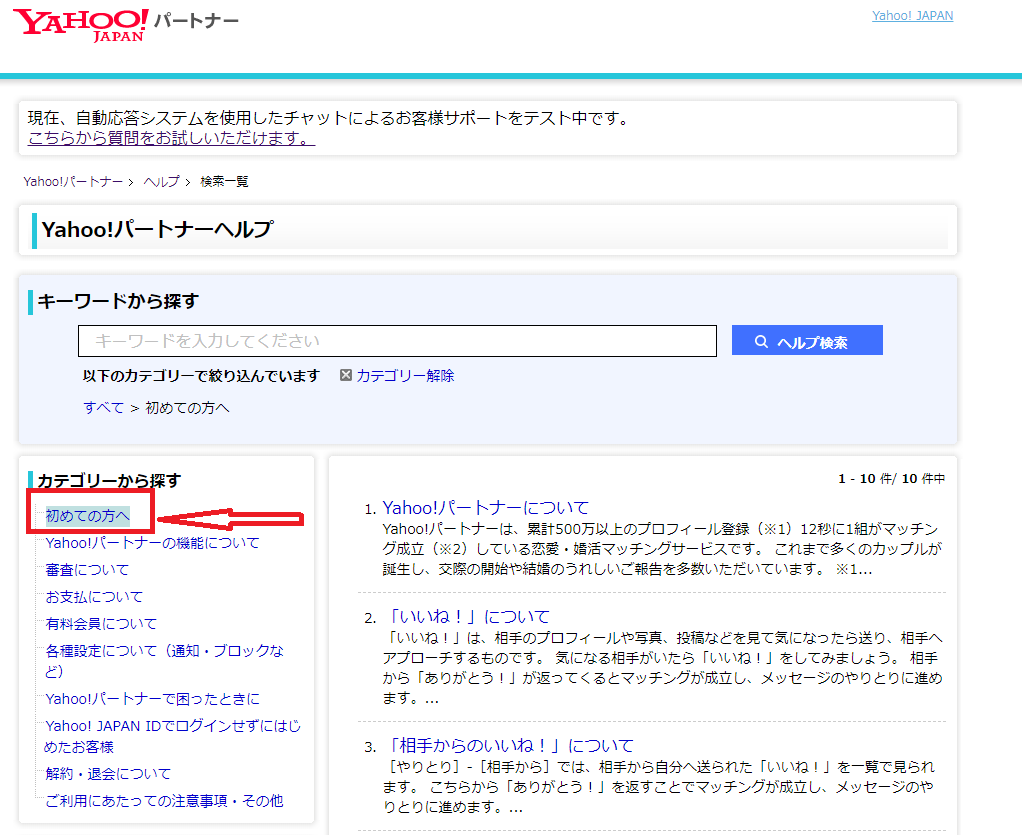Screen dimensions: 1022x835
Task: Select the 初めての方へ category in the sidebar
Action: coord(87,516)
